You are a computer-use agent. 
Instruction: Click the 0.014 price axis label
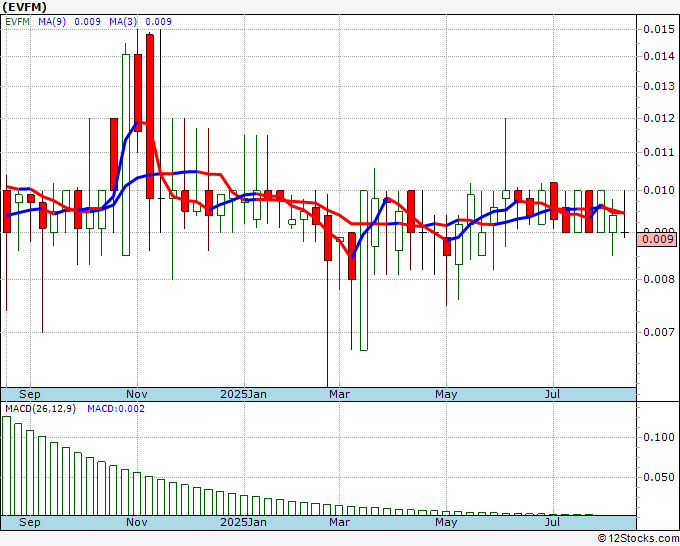pos(659,56)
